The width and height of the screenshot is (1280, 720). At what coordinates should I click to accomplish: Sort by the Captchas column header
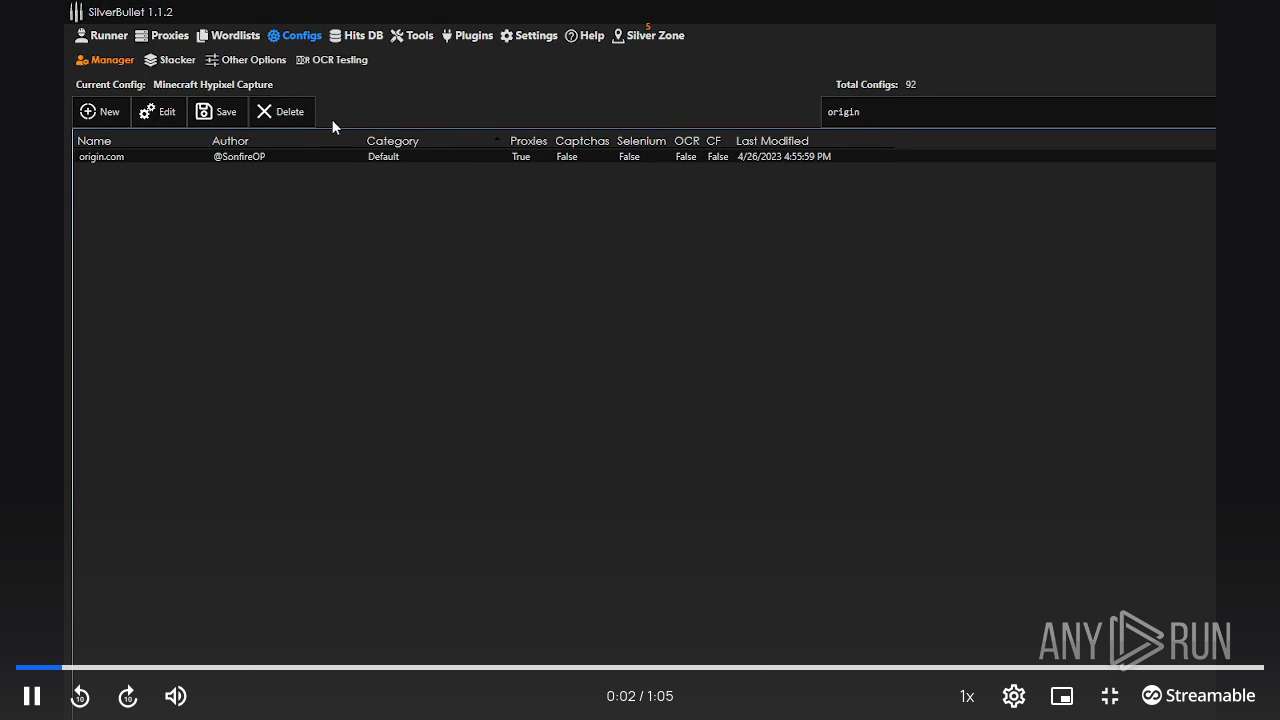[x=582, y=141]
